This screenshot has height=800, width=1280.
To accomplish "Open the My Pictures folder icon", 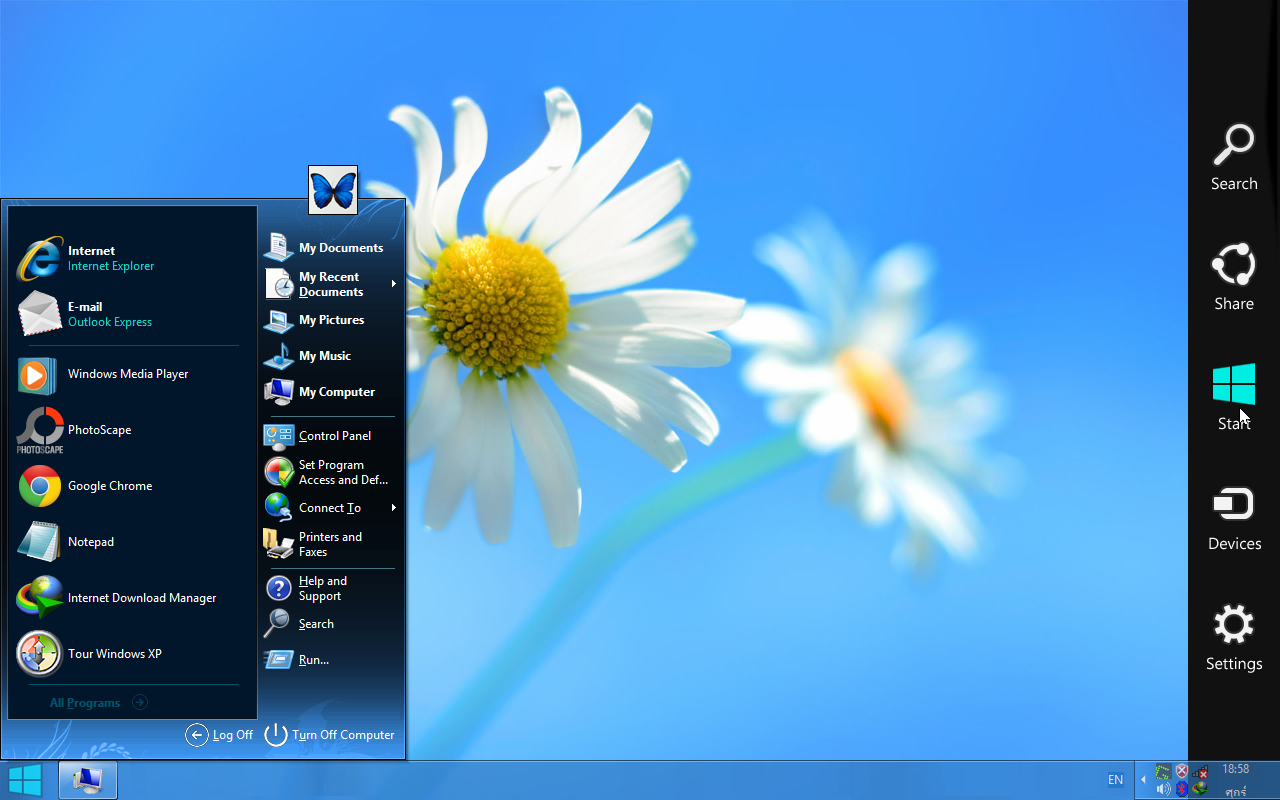I will (x=278, y=320).
